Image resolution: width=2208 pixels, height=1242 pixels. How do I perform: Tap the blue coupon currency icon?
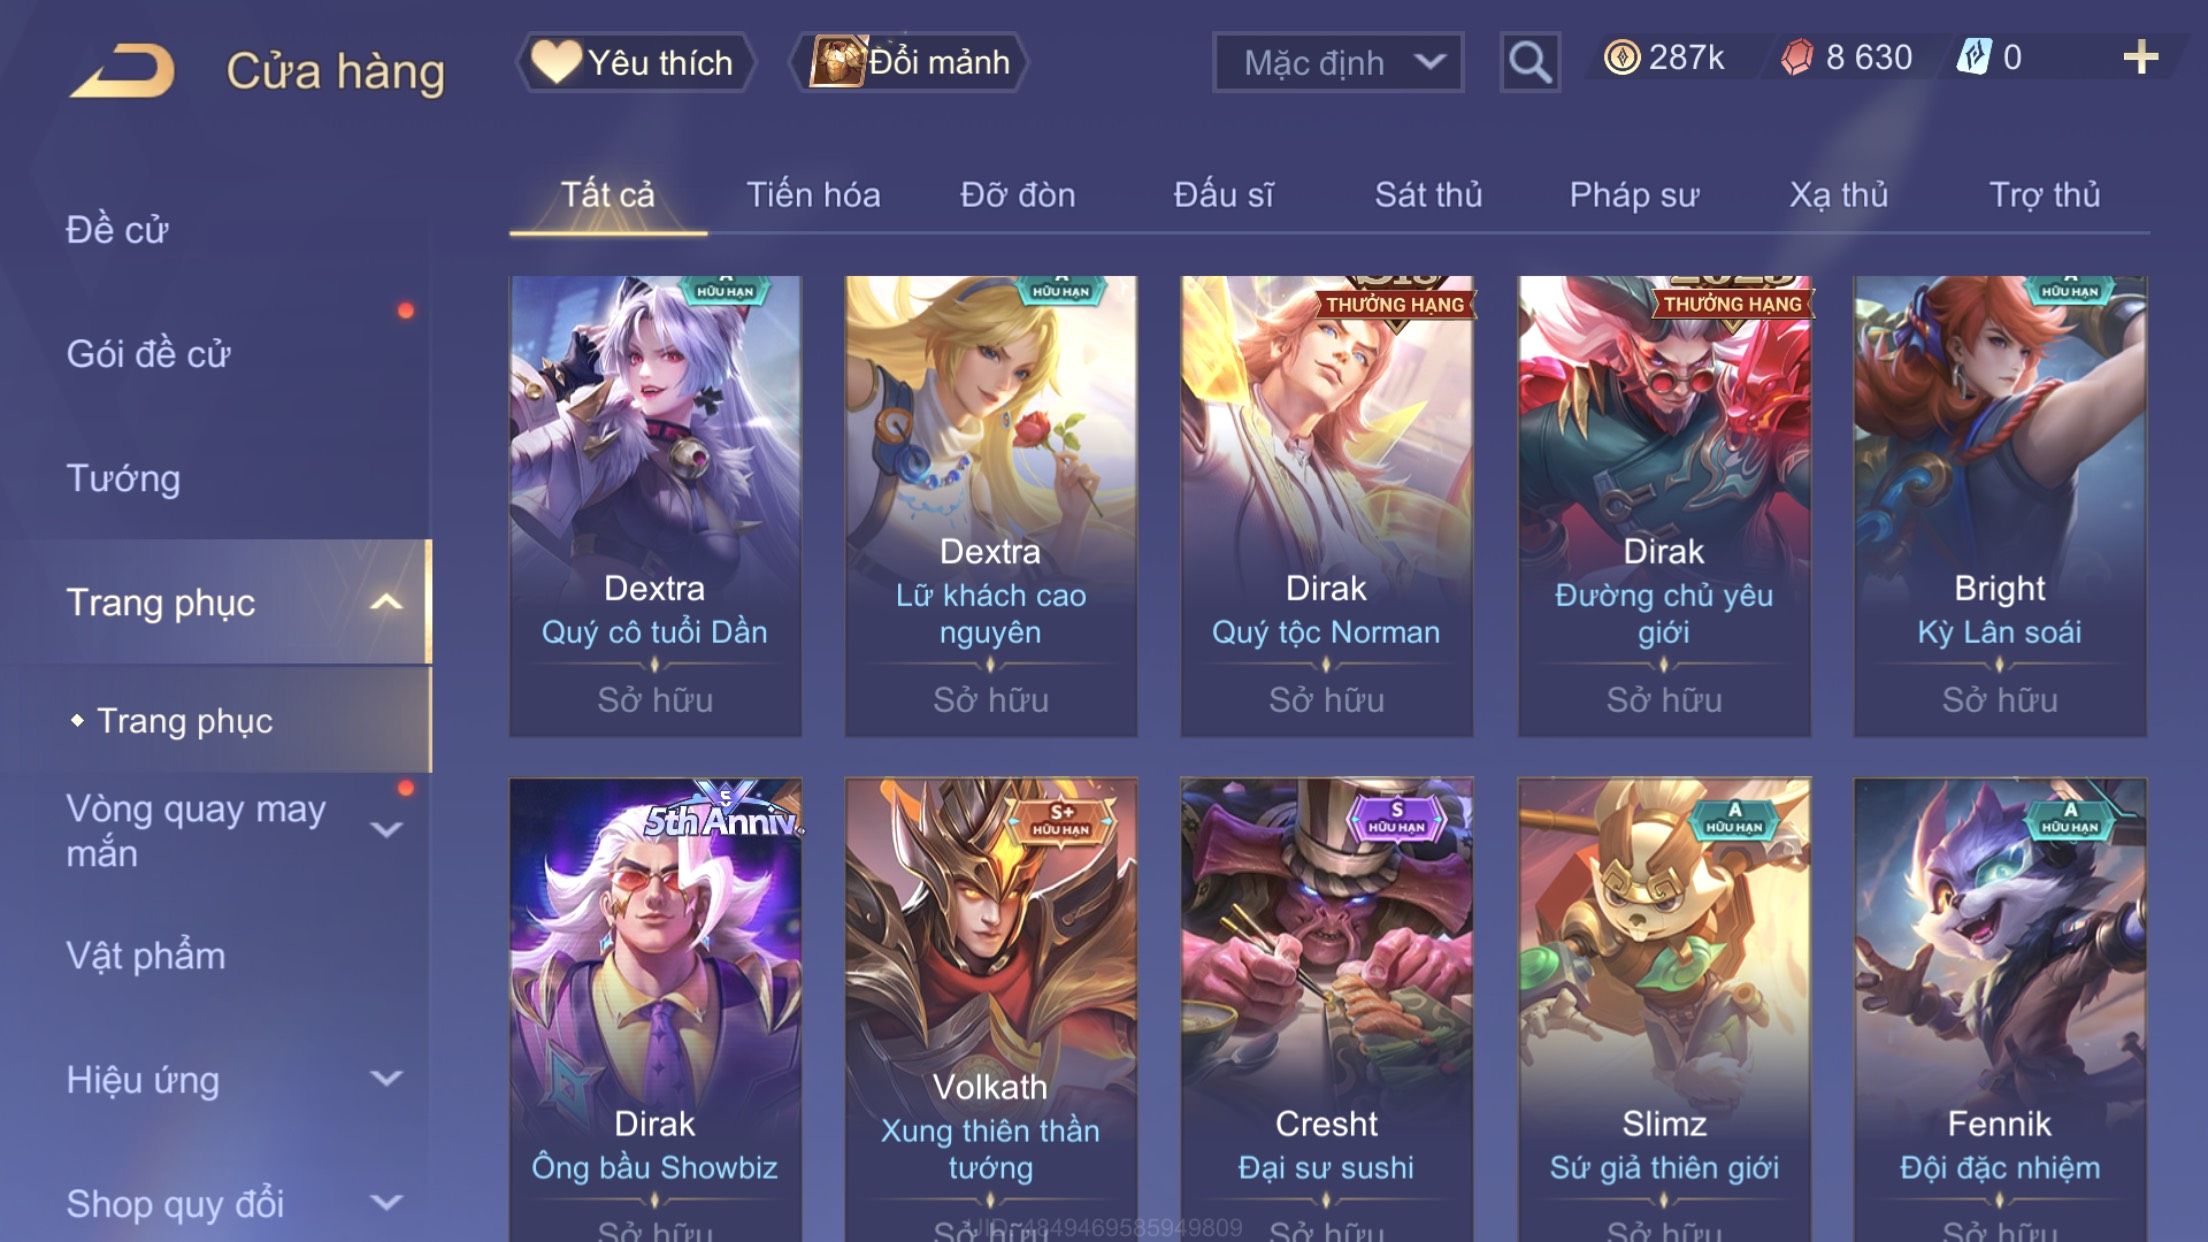tap(1974, 58)
